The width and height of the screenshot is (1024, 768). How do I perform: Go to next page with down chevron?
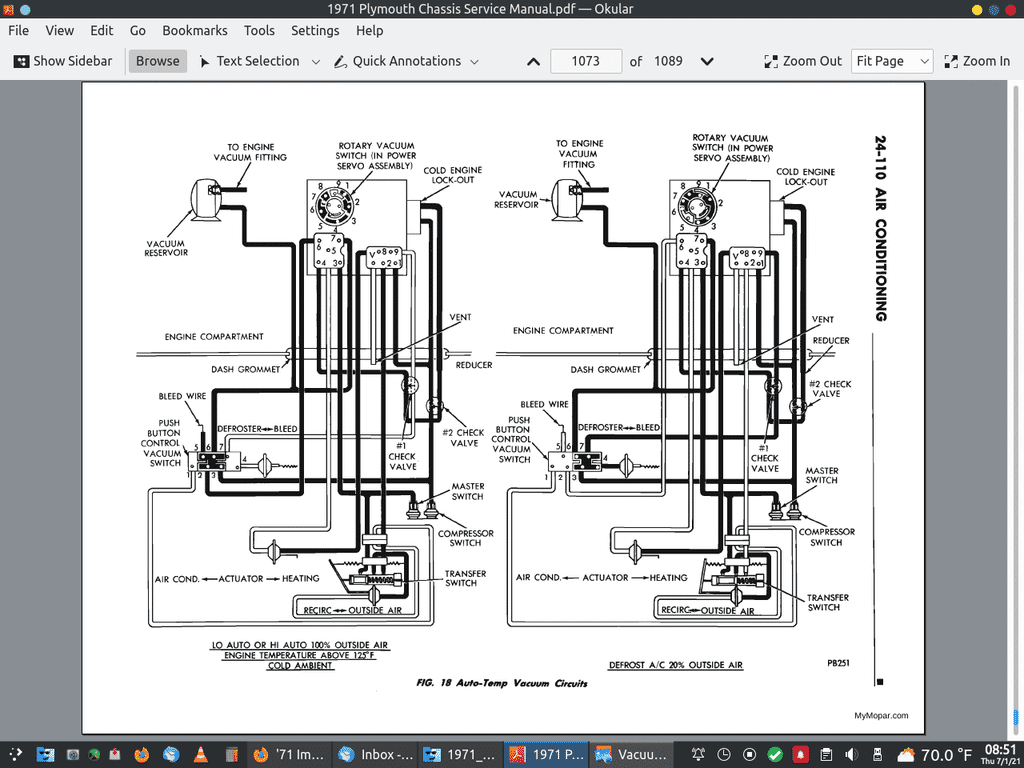coord(707,62)
